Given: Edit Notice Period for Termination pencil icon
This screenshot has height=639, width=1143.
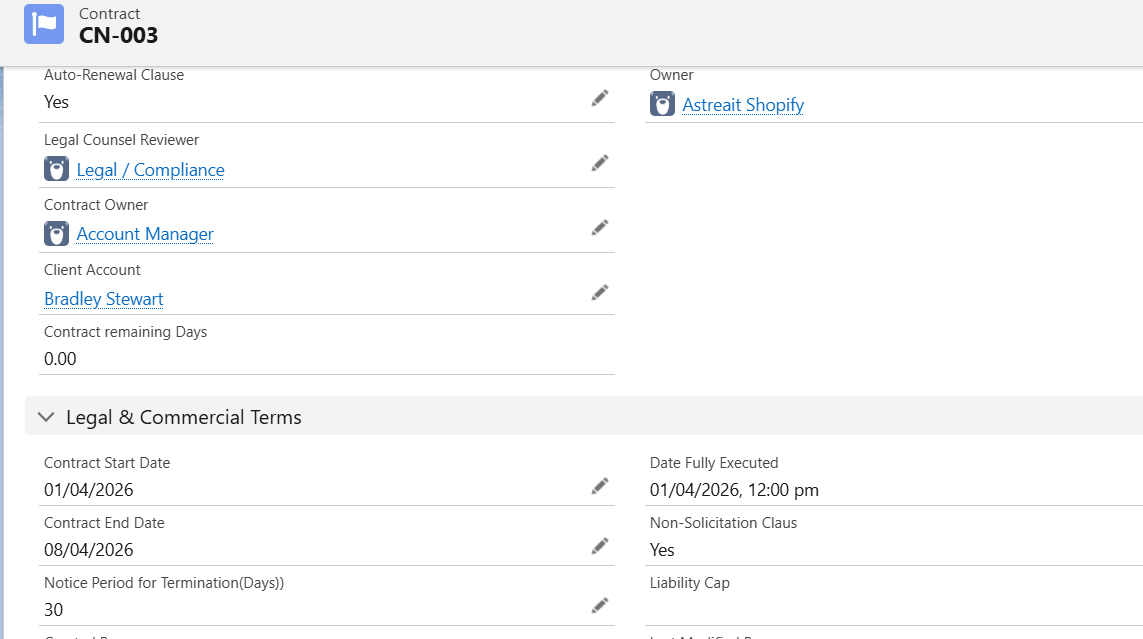Looking at the screenshot, I should coord(599,606).
